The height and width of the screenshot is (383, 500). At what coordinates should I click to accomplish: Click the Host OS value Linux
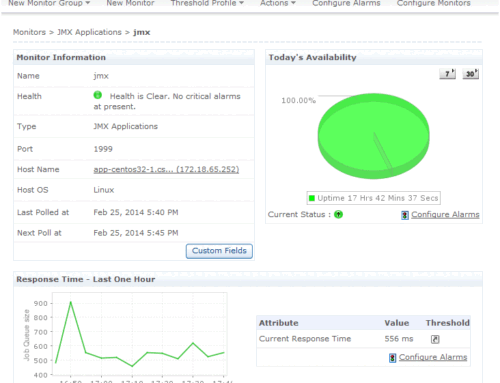click(x=104, y=190)
